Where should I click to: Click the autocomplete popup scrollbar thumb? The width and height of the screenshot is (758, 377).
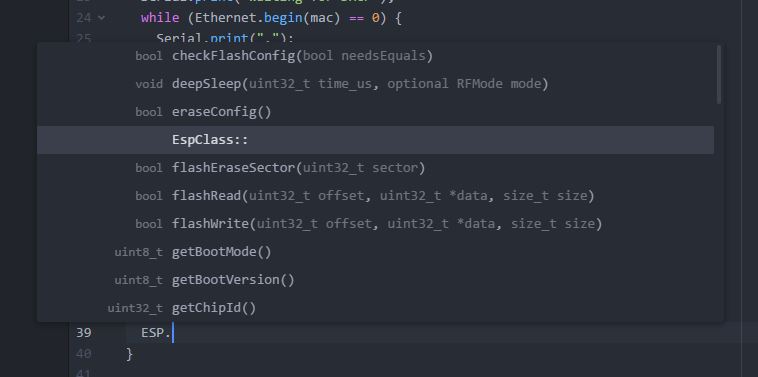pyautogui.click(x=719, y=74)
